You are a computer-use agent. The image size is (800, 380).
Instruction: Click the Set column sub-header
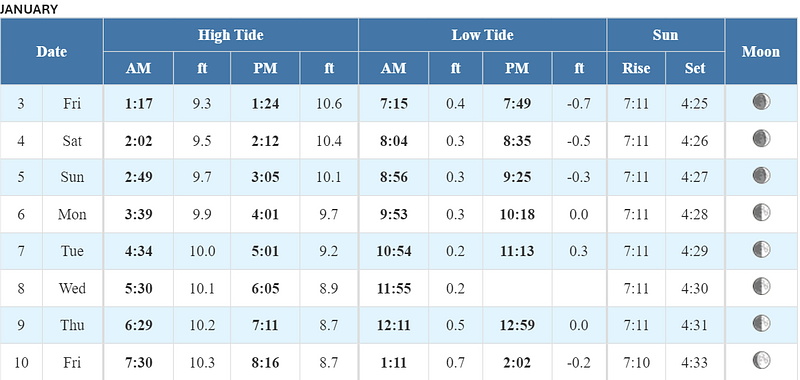(x=695, y=68)
